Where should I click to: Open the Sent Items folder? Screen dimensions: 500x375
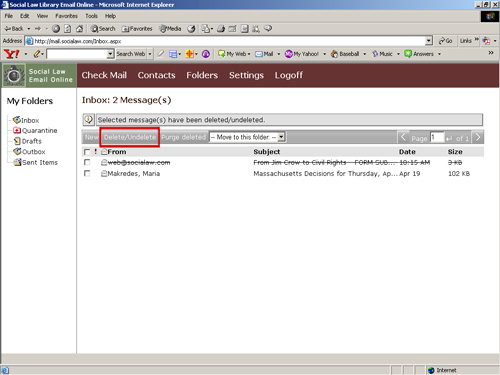(35, 162)
